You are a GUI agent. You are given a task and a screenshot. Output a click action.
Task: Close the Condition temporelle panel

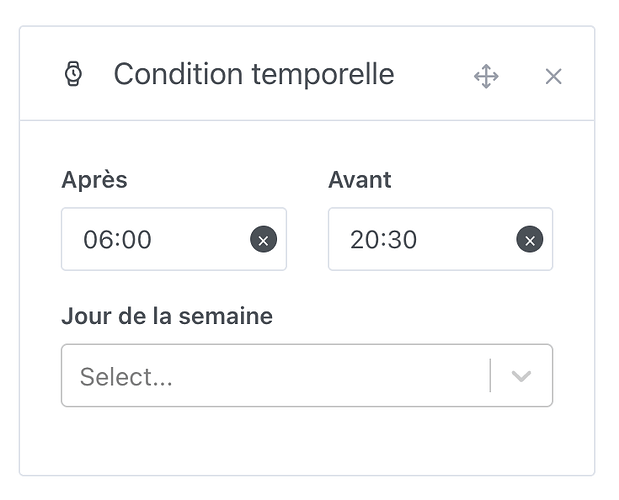pos(553,76)
